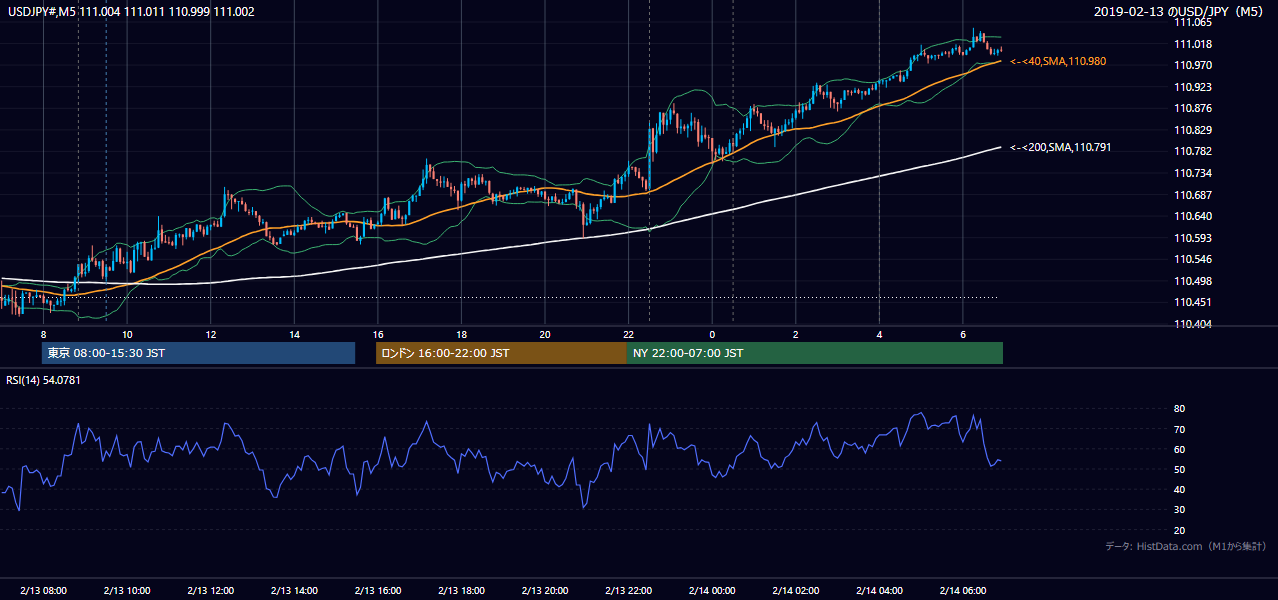This screenshot has height=600, width=1278.
Task: Click the bottom date label 2/13 08:00
Action: click(43, 590)
